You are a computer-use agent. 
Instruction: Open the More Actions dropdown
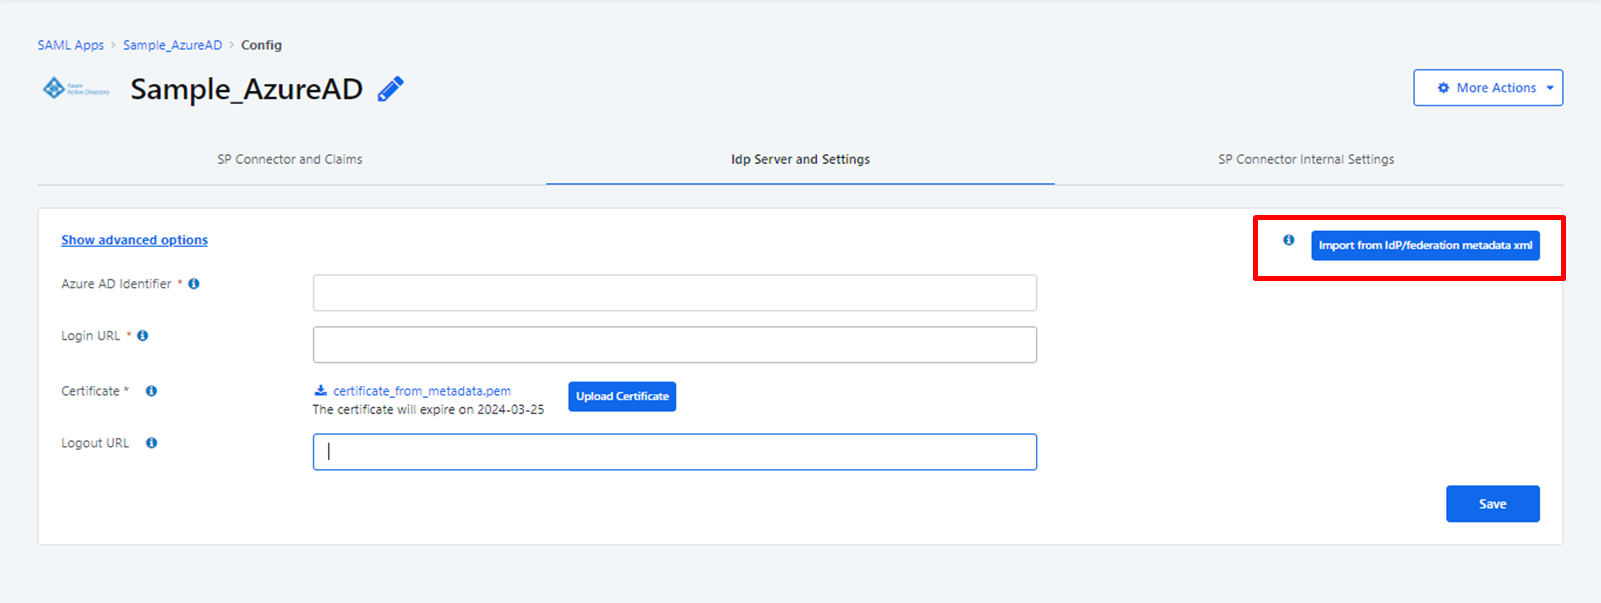[1487, 88]
